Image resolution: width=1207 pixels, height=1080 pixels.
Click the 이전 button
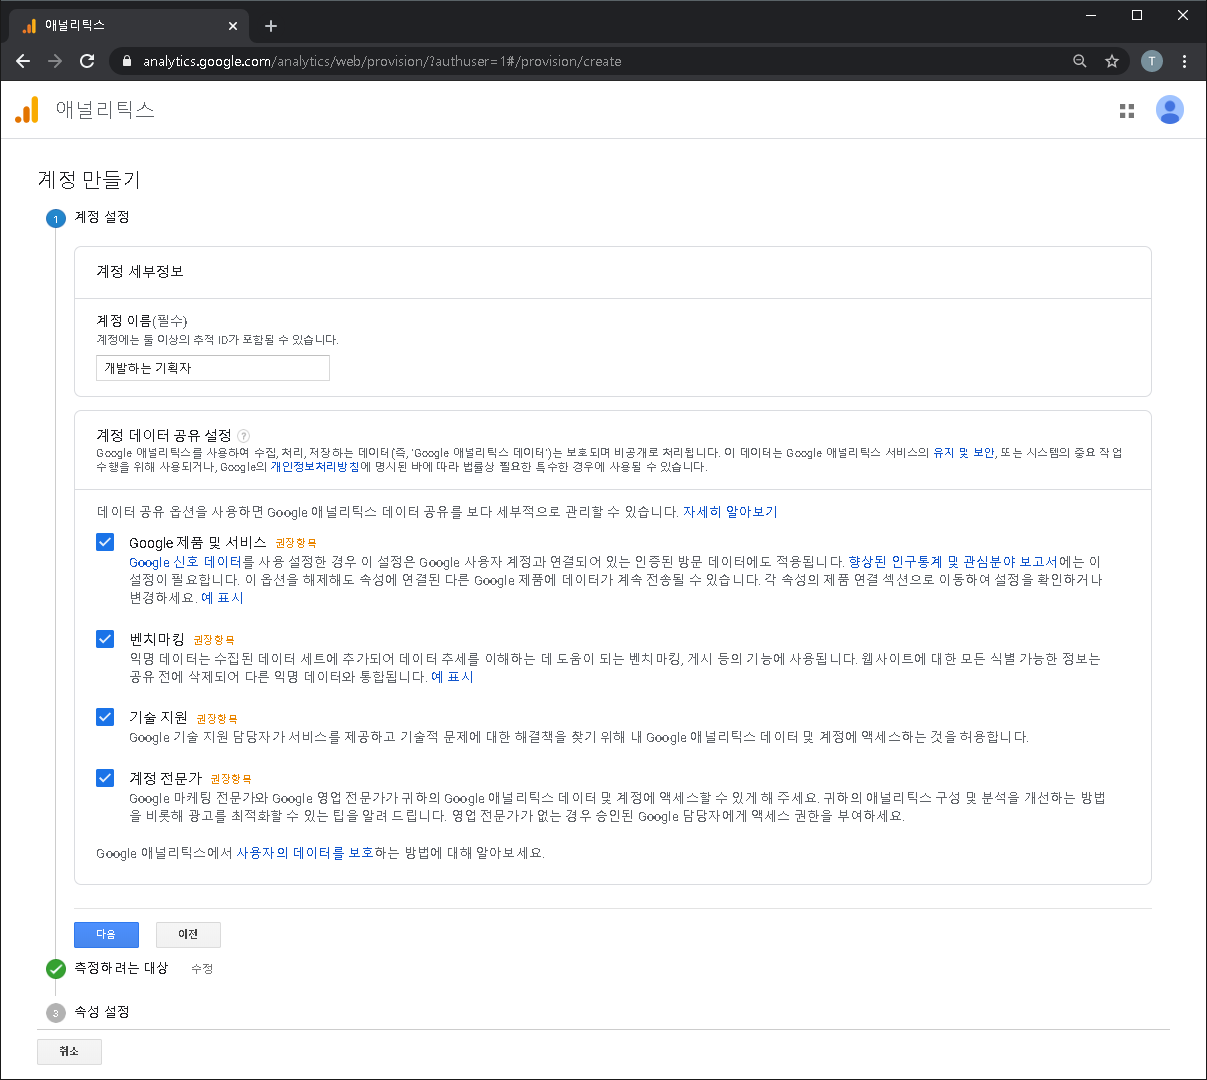click(188, 934)
